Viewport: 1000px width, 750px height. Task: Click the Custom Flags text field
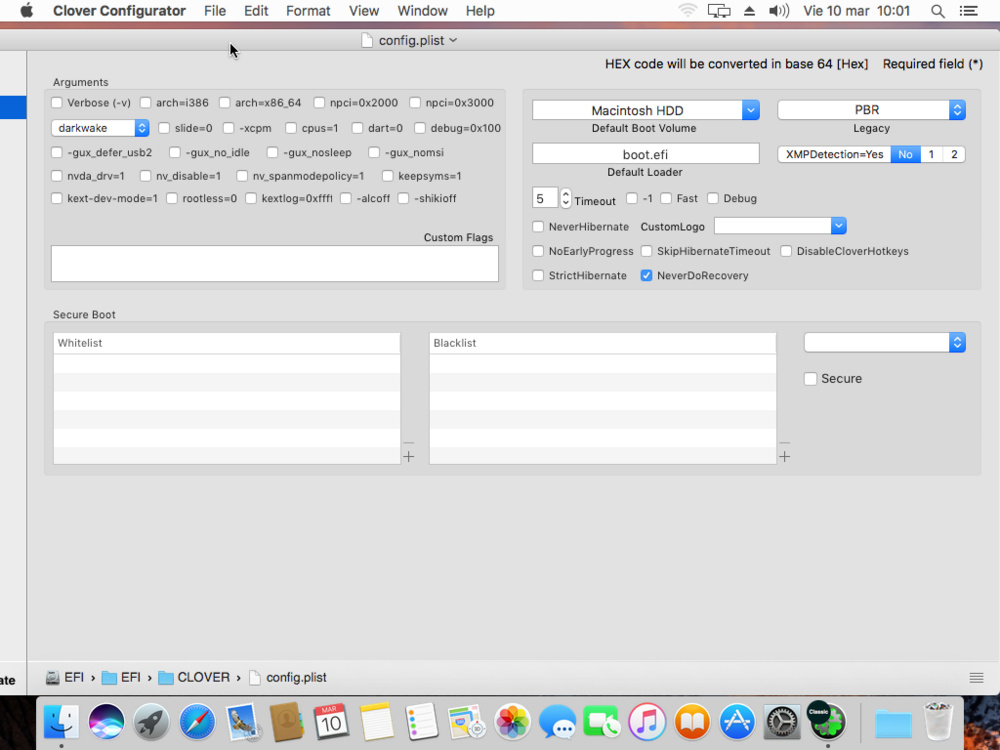click(x=275, y=263)
